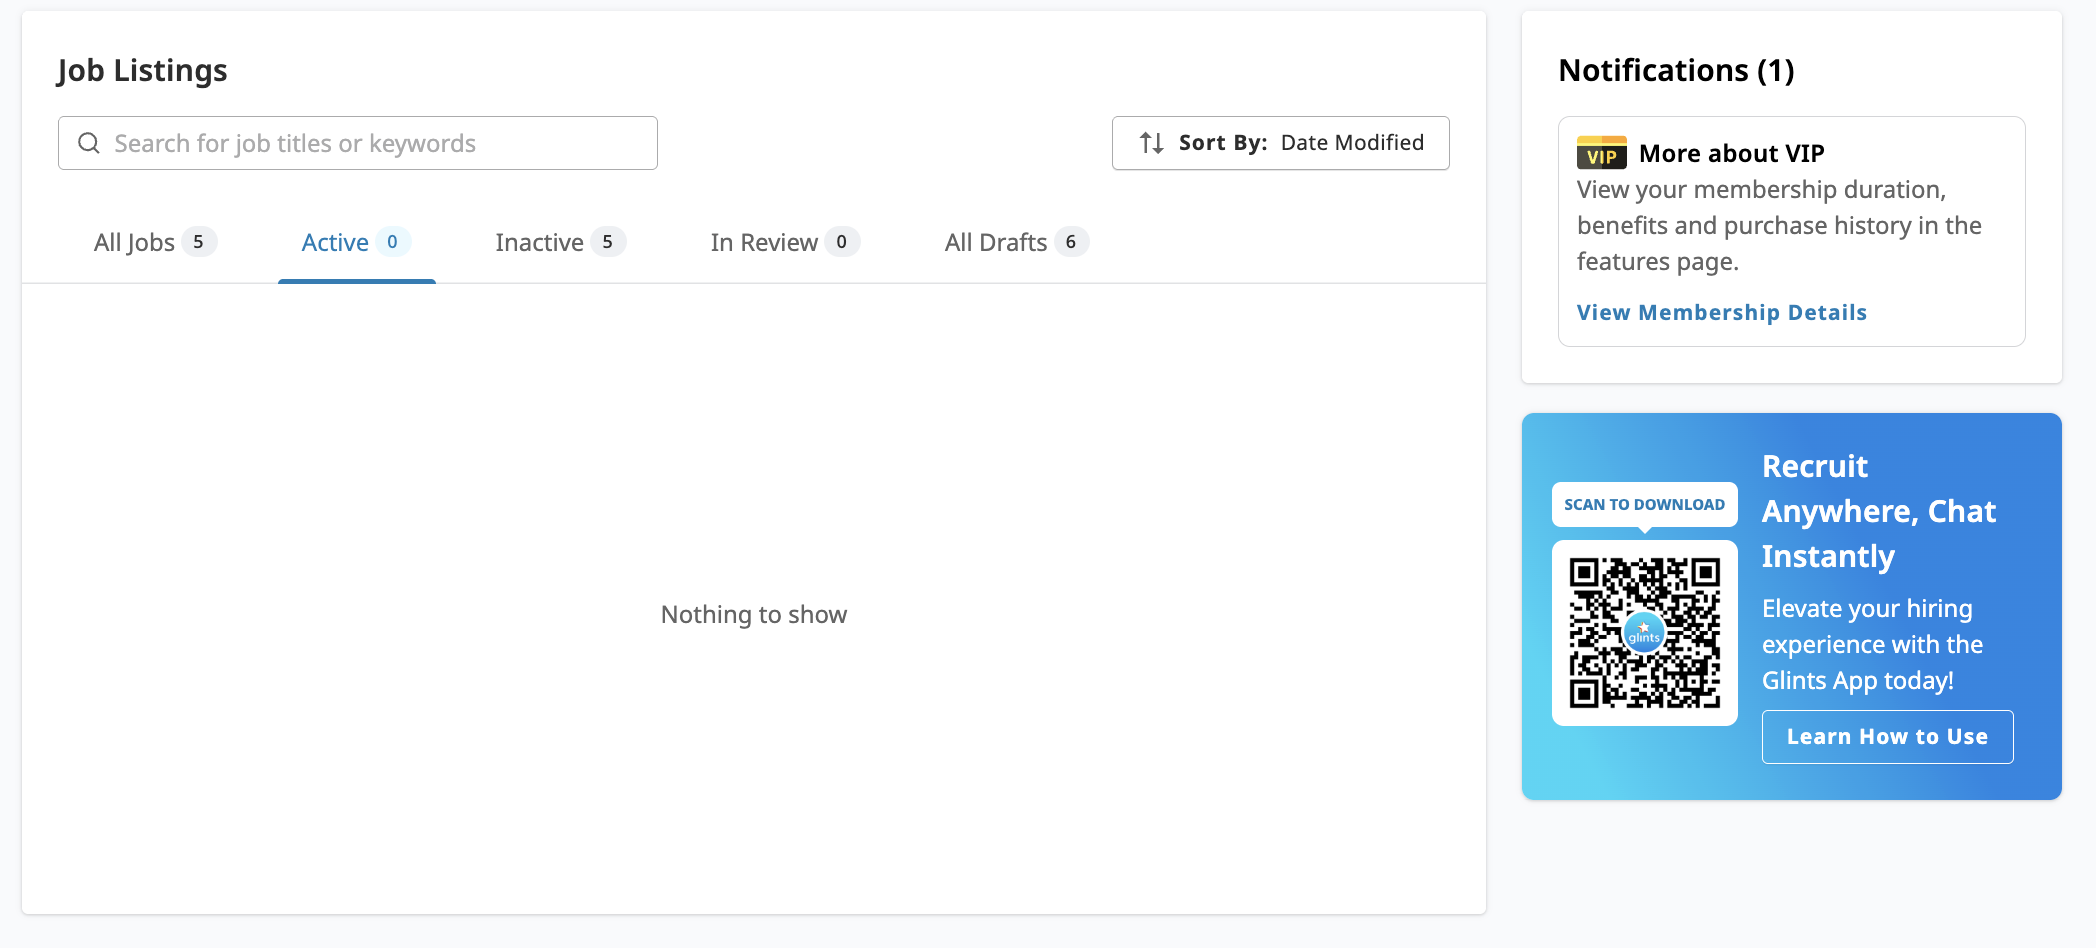Click the count badge on All Drafts
This screenshot has width=2096, height=948.
click(1070, 241)
